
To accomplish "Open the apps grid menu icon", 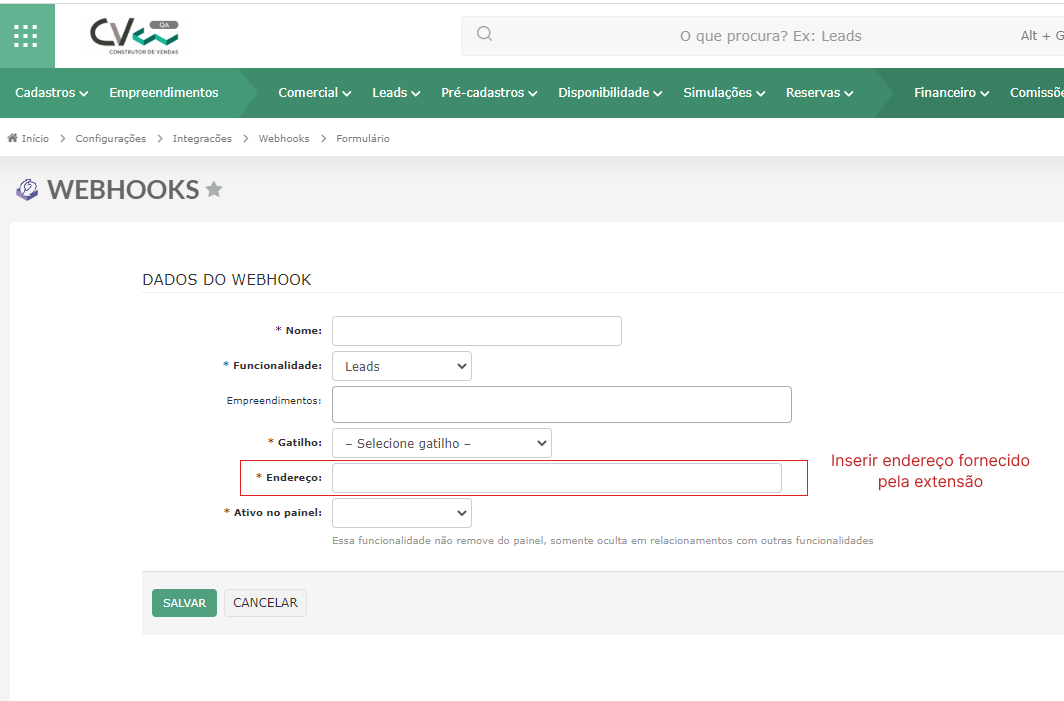I will click(26, 35).
